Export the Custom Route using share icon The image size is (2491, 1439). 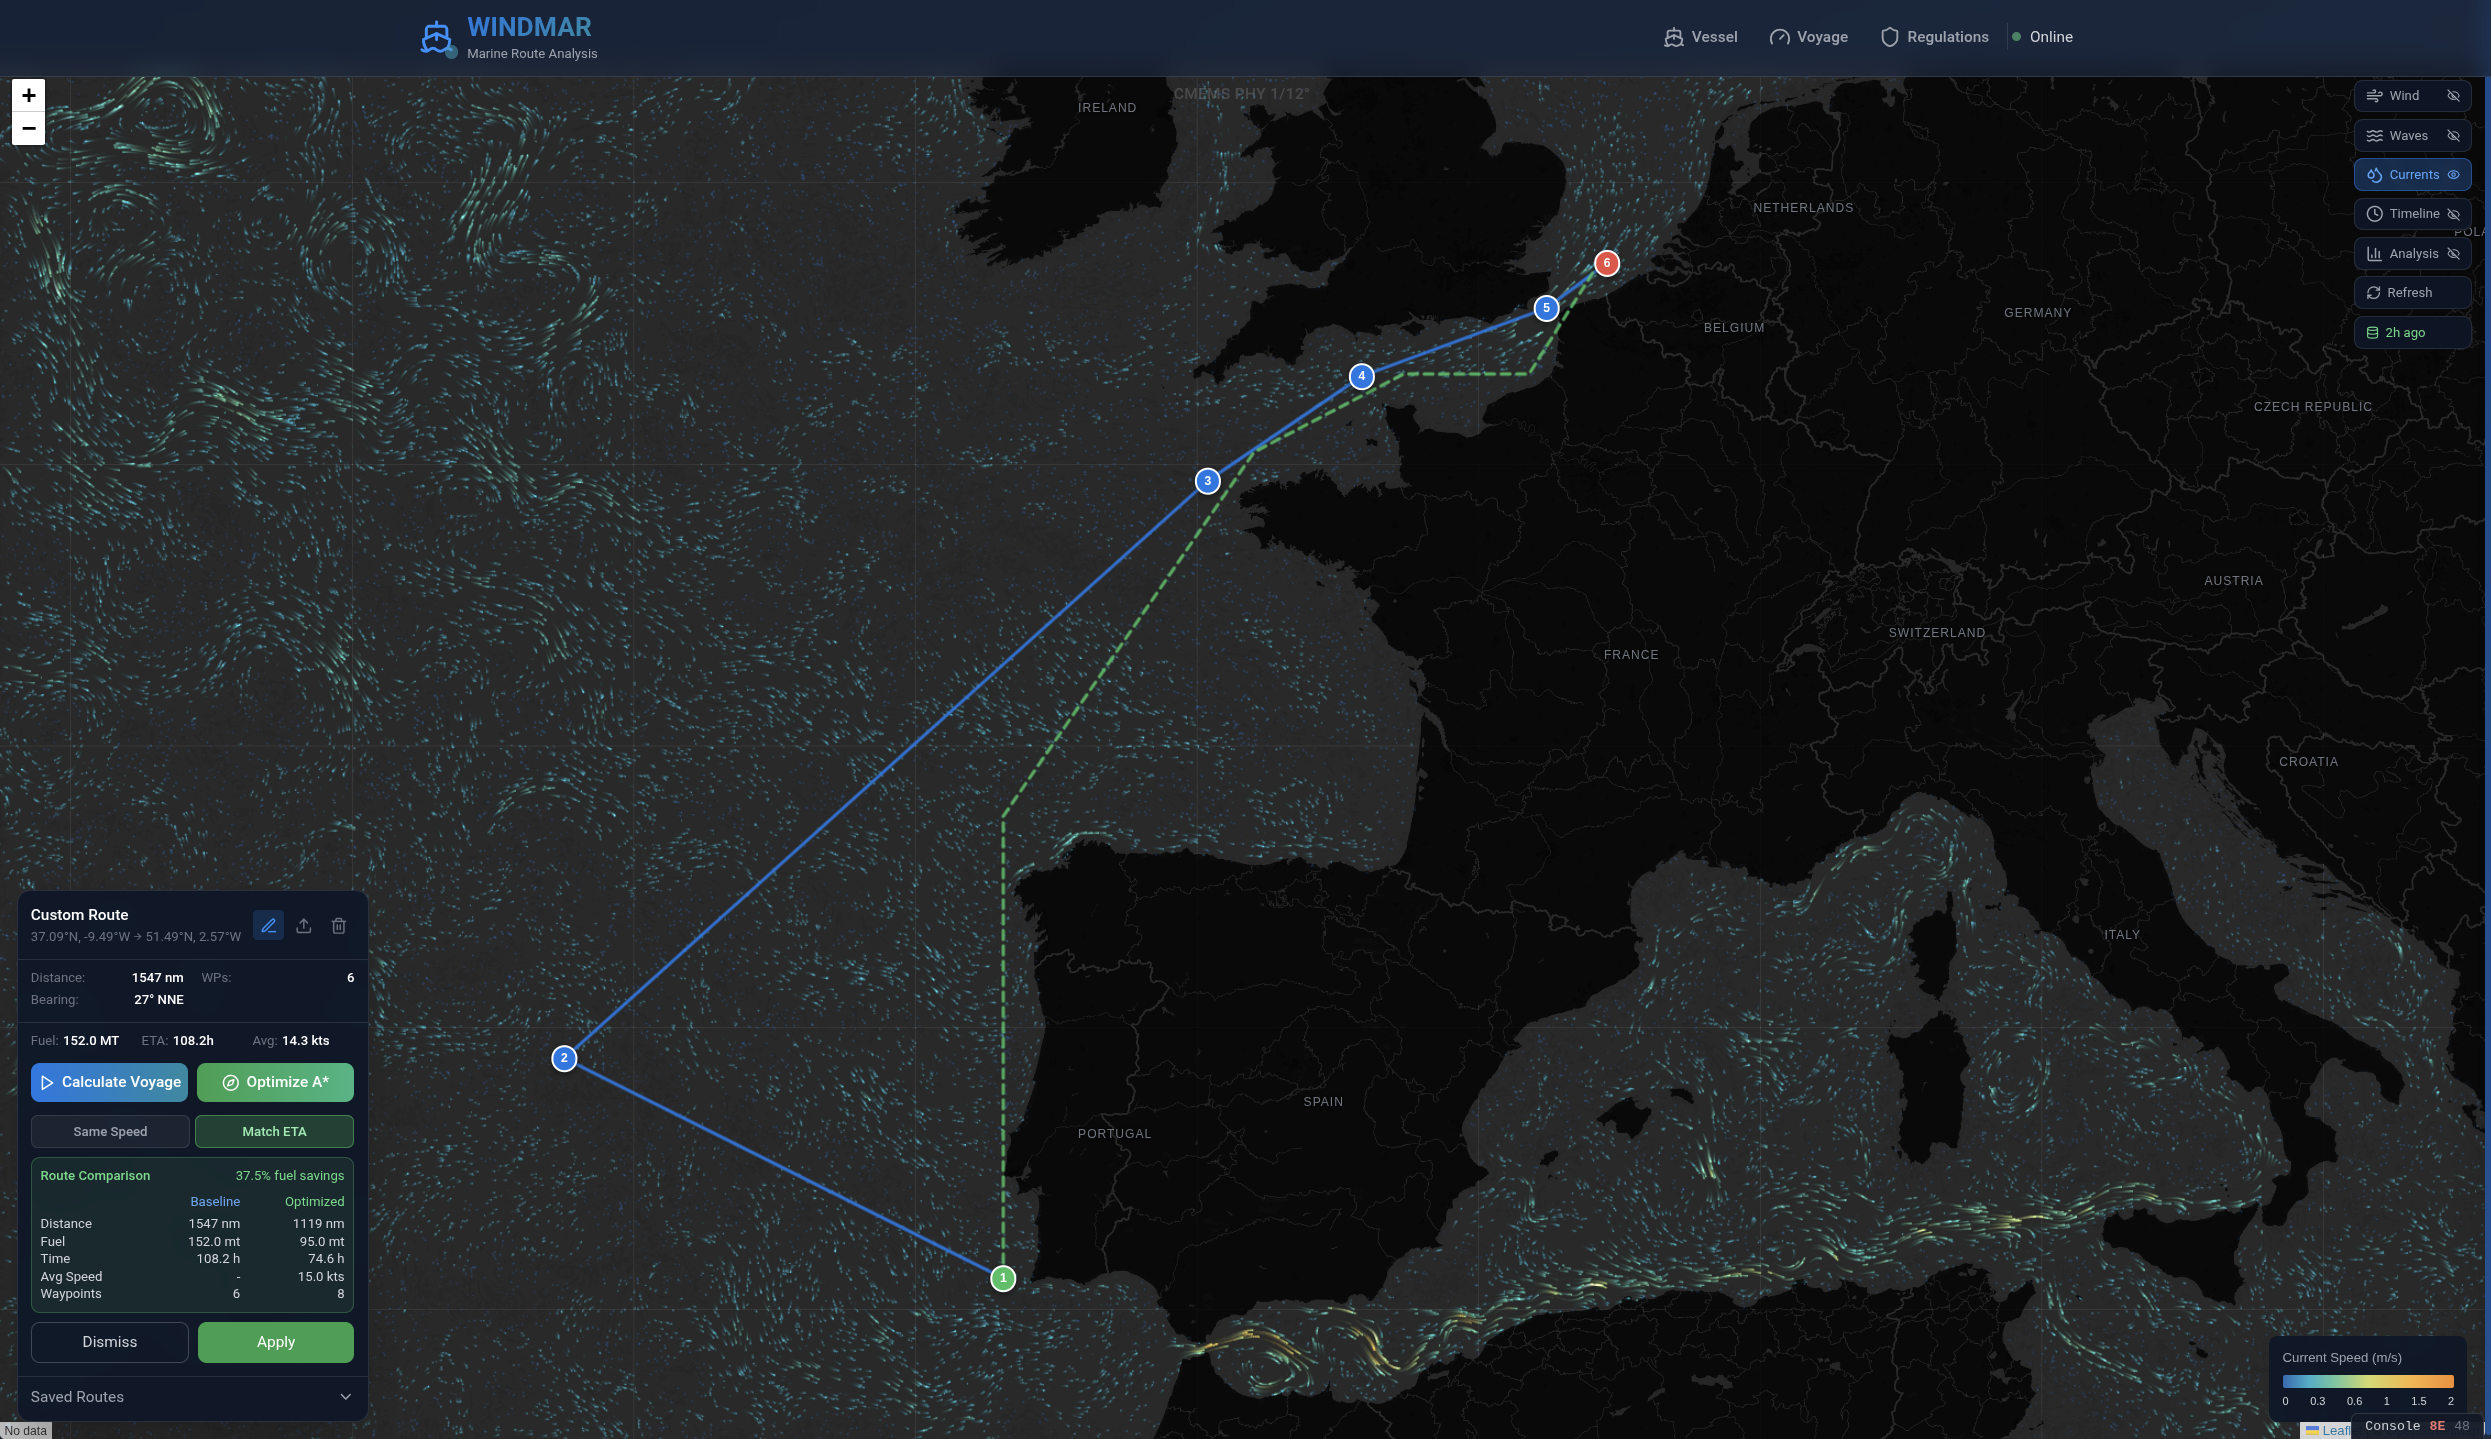[x=304, y=925]
